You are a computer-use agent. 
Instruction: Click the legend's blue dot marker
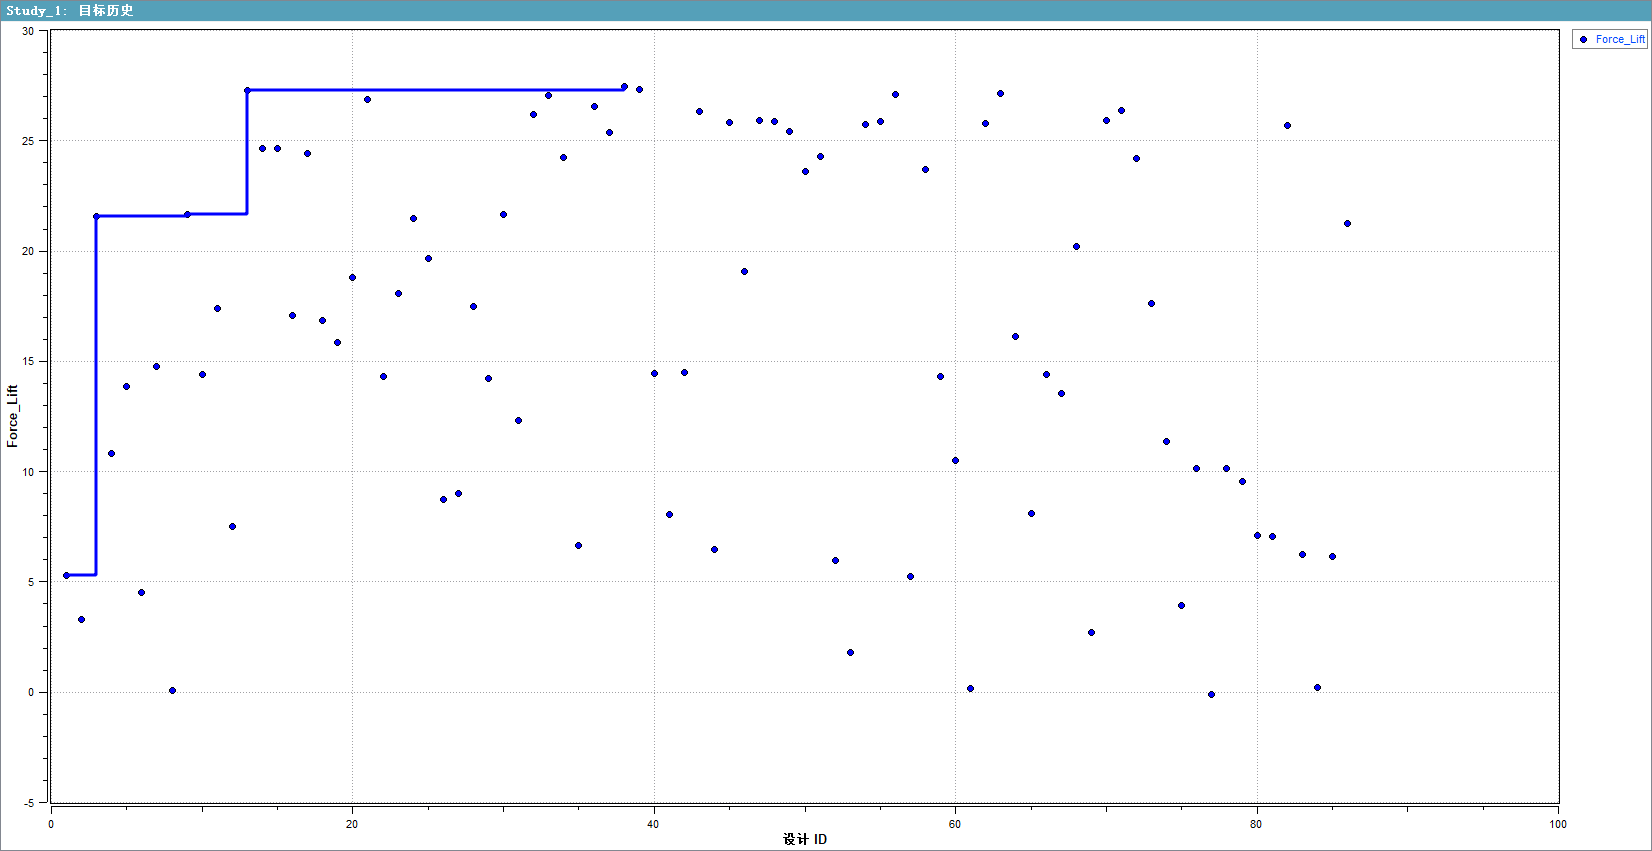(1583, 39)
